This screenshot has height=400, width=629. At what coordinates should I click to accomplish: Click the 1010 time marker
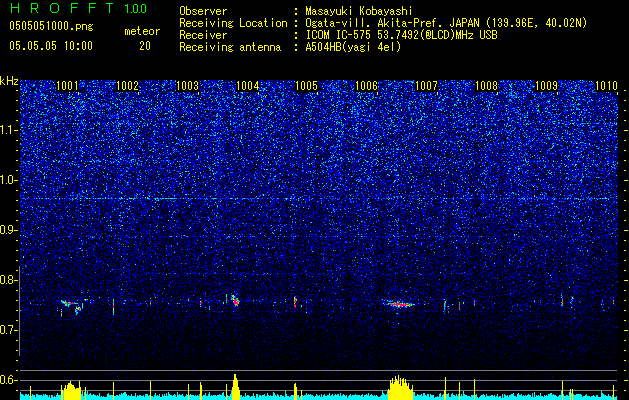coord(606,85)
